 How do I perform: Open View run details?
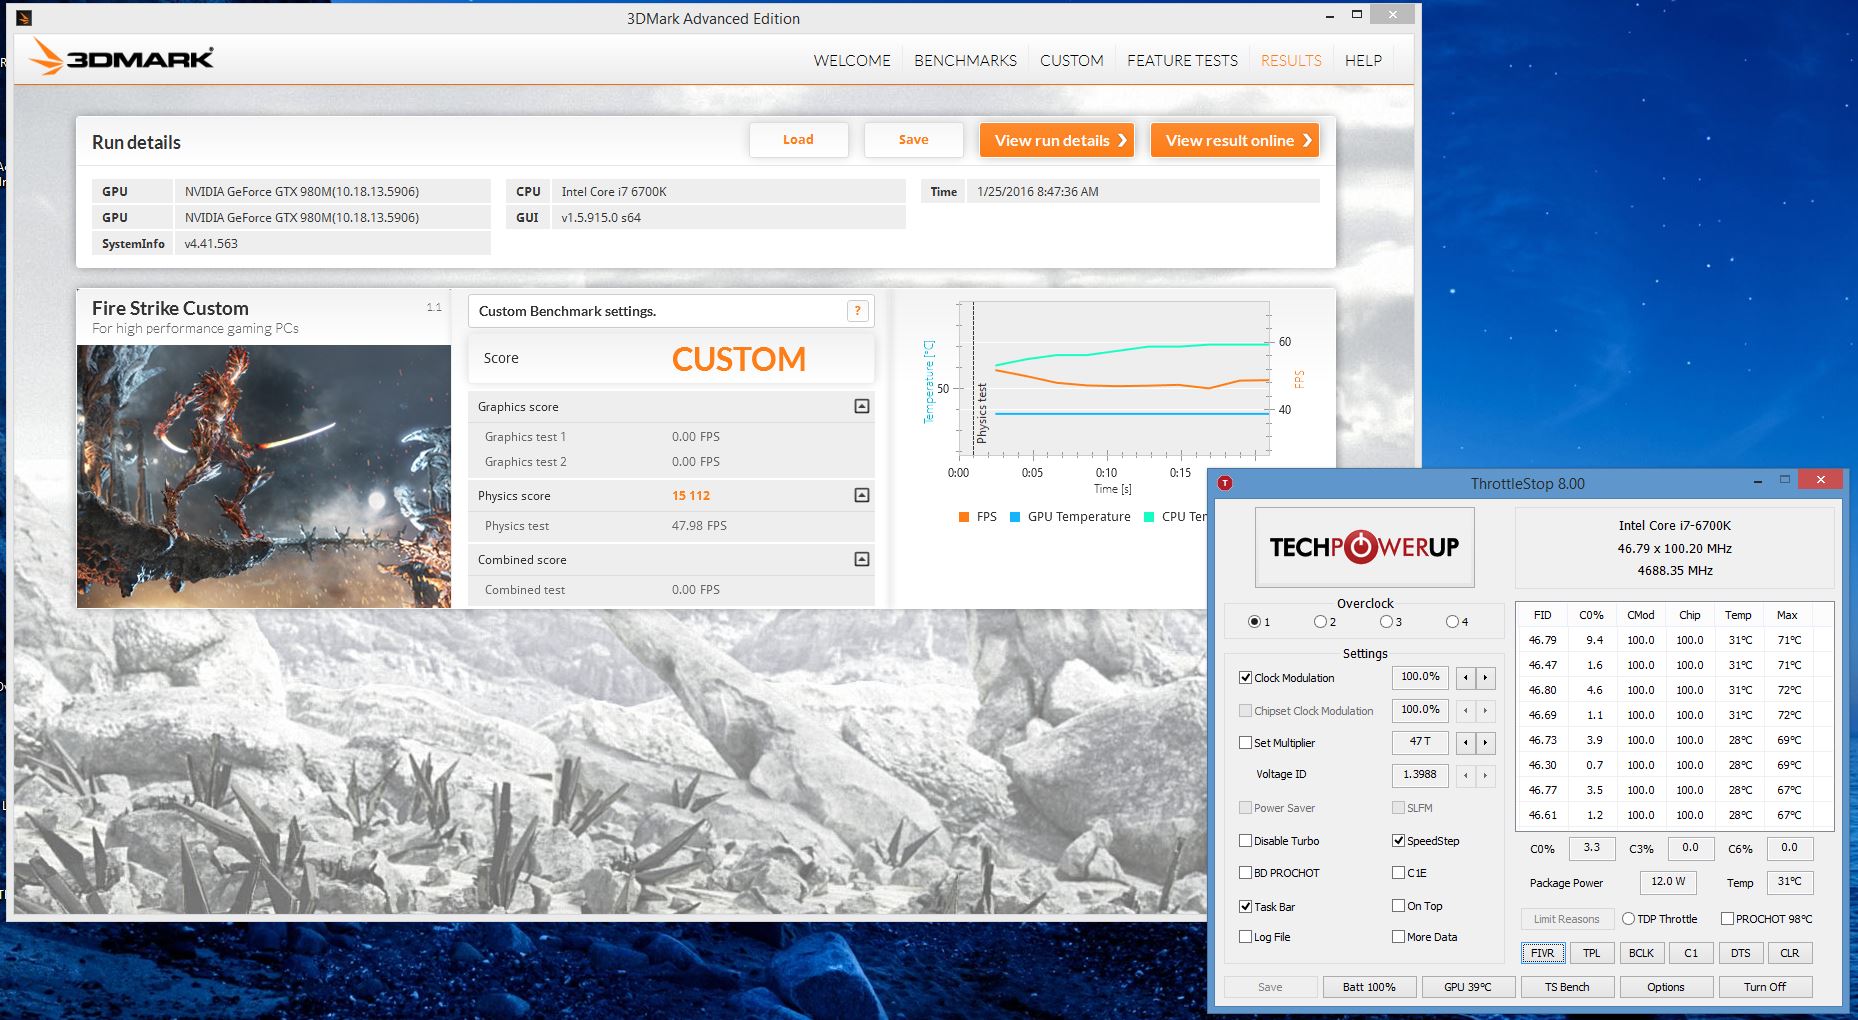point(1058,140)
